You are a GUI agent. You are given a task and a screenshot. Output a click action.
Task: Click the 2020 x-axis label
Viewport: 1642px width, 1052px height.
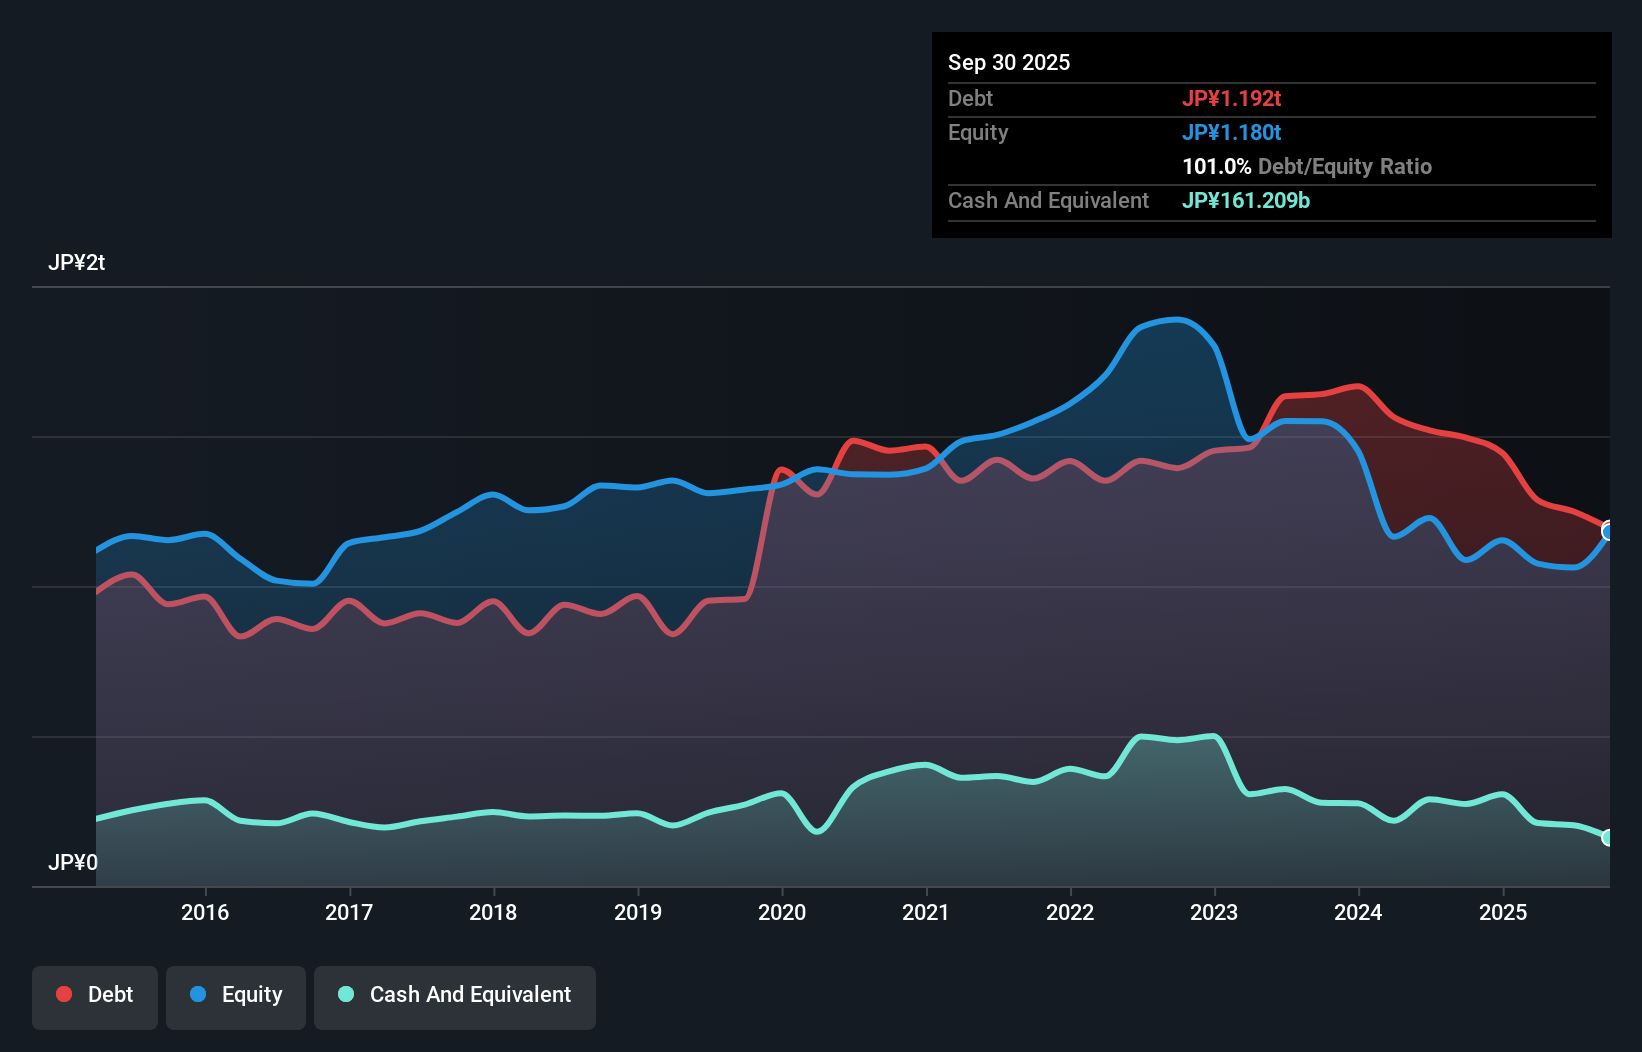point(782,912)
